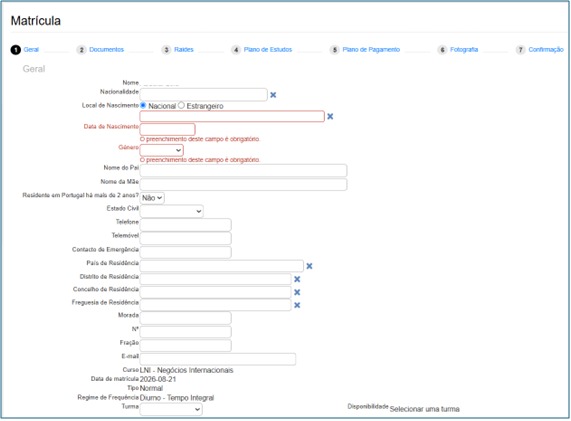Screen dimensions: 571x421
Task: Expand the Turma dropdown
Action: point(171,409)
